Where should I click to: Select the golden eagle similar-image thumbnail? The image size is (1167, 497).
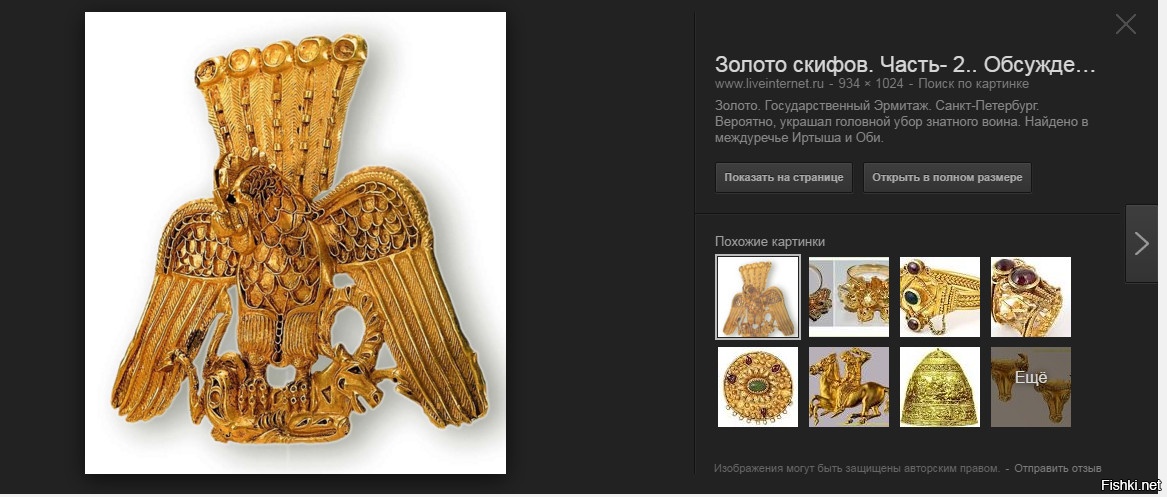pyautogui.click(x=758, y=297)
